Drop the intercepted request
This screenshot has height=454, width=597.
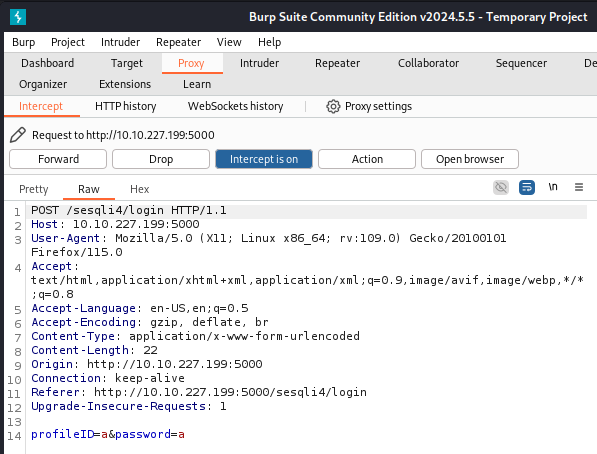pos(161,159)
